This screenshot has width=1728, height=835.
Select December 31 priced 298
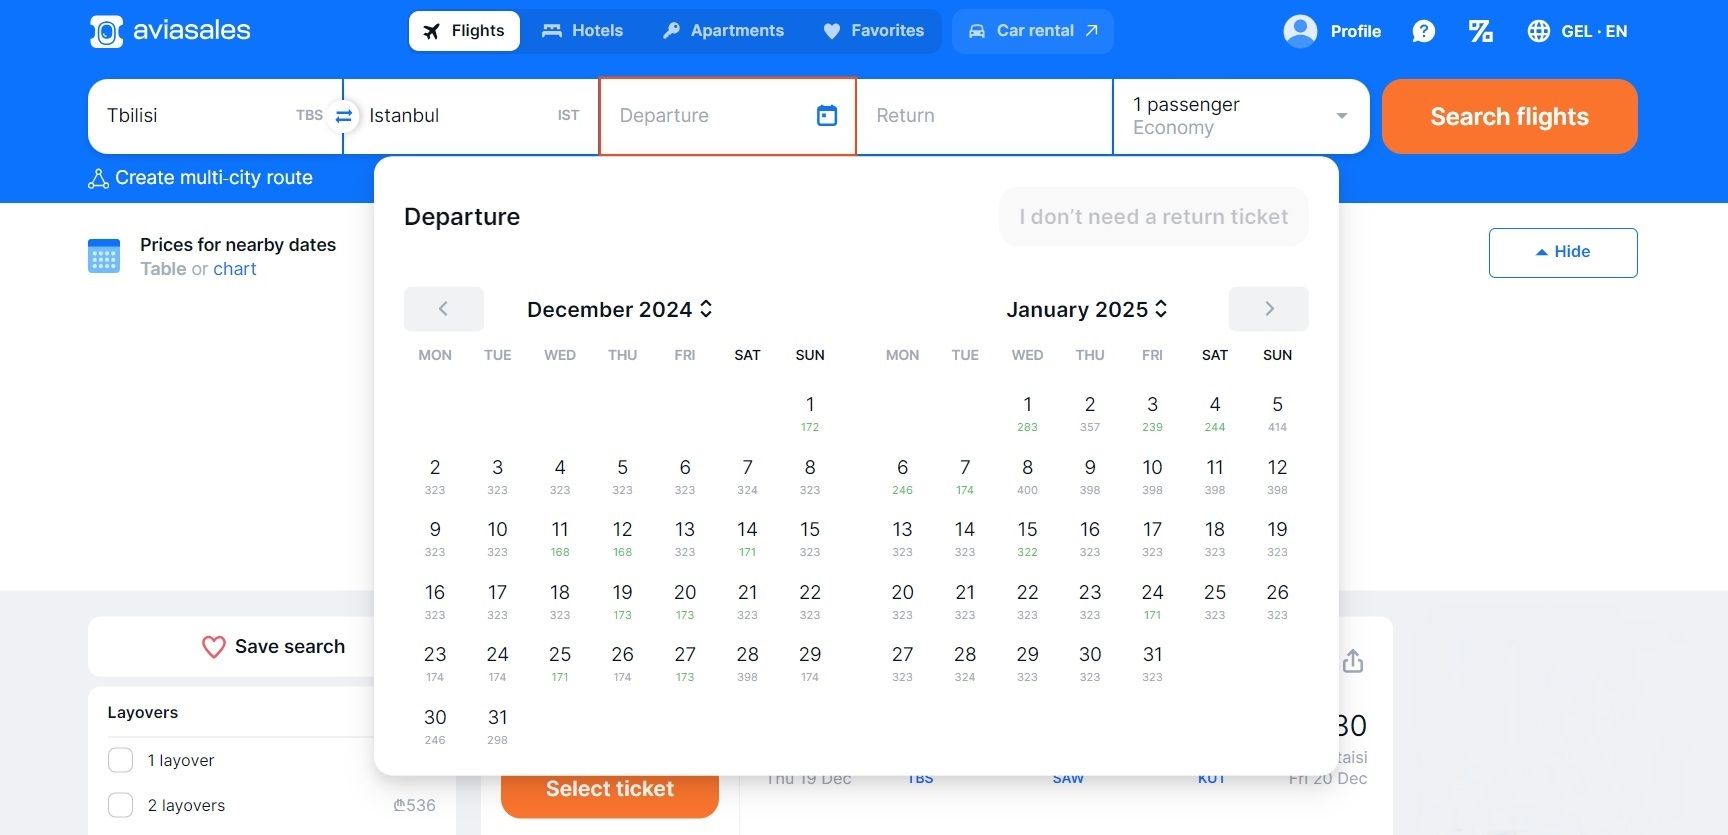(x=497, y=726)
